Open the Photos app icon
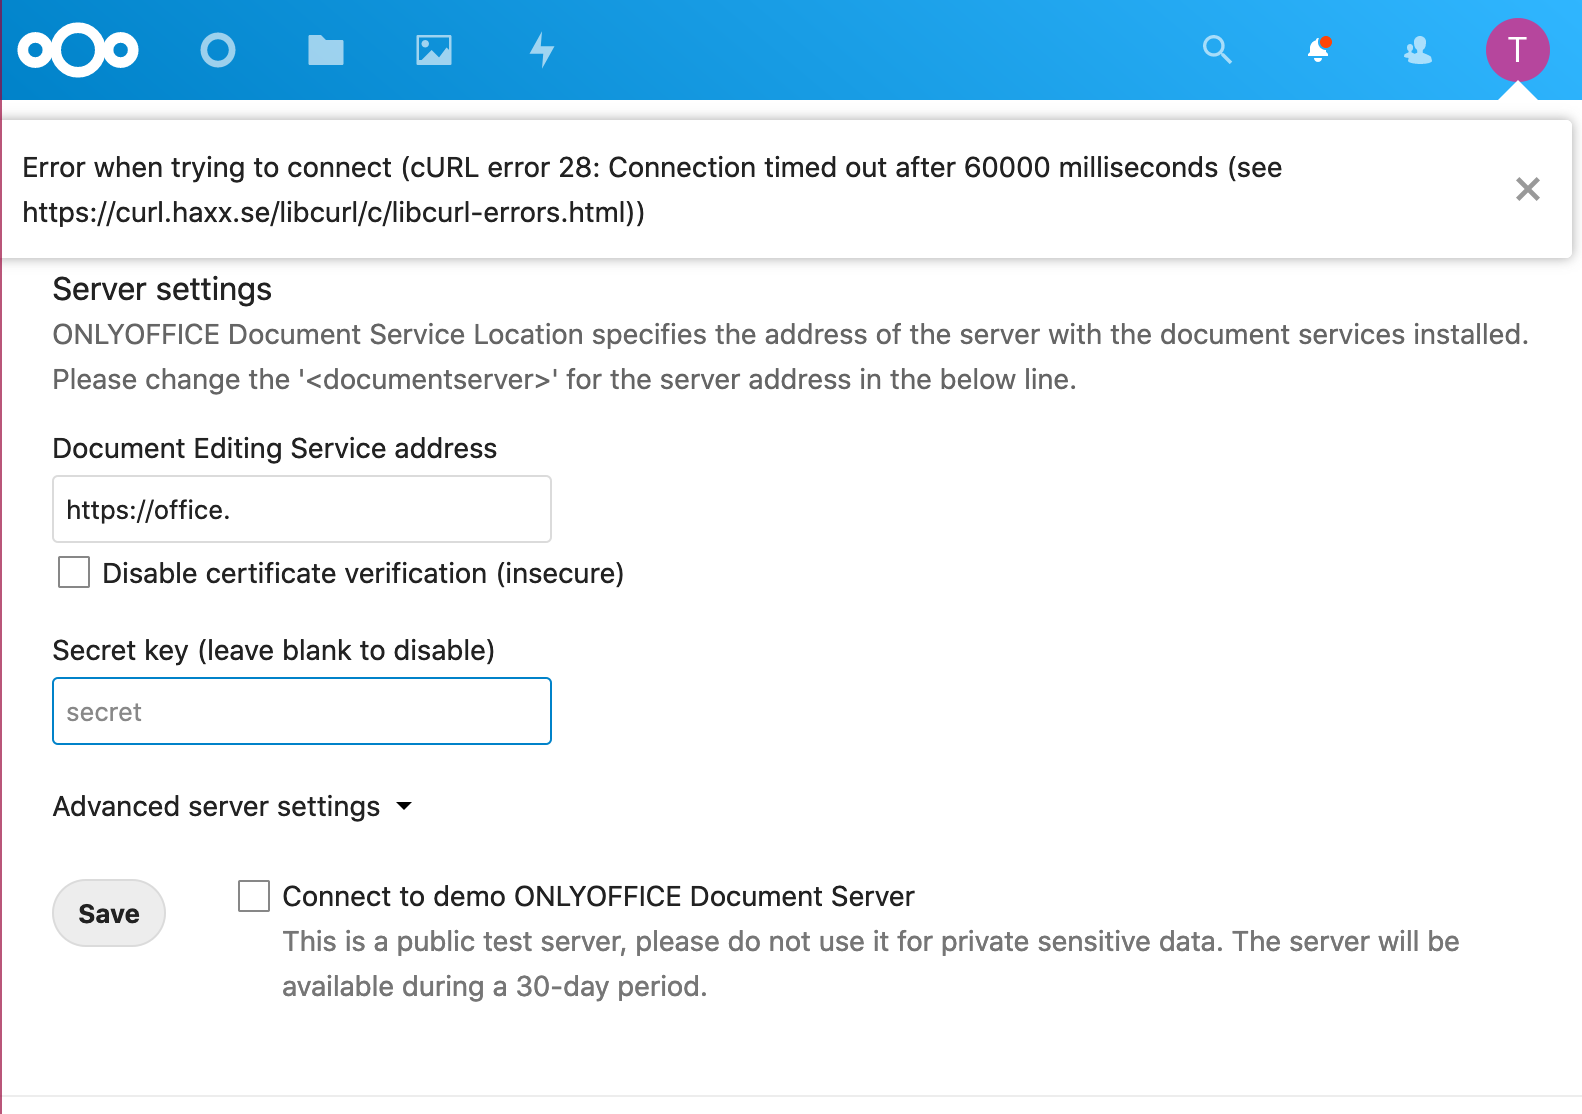 pyautogui.click(x=434, y=50)
